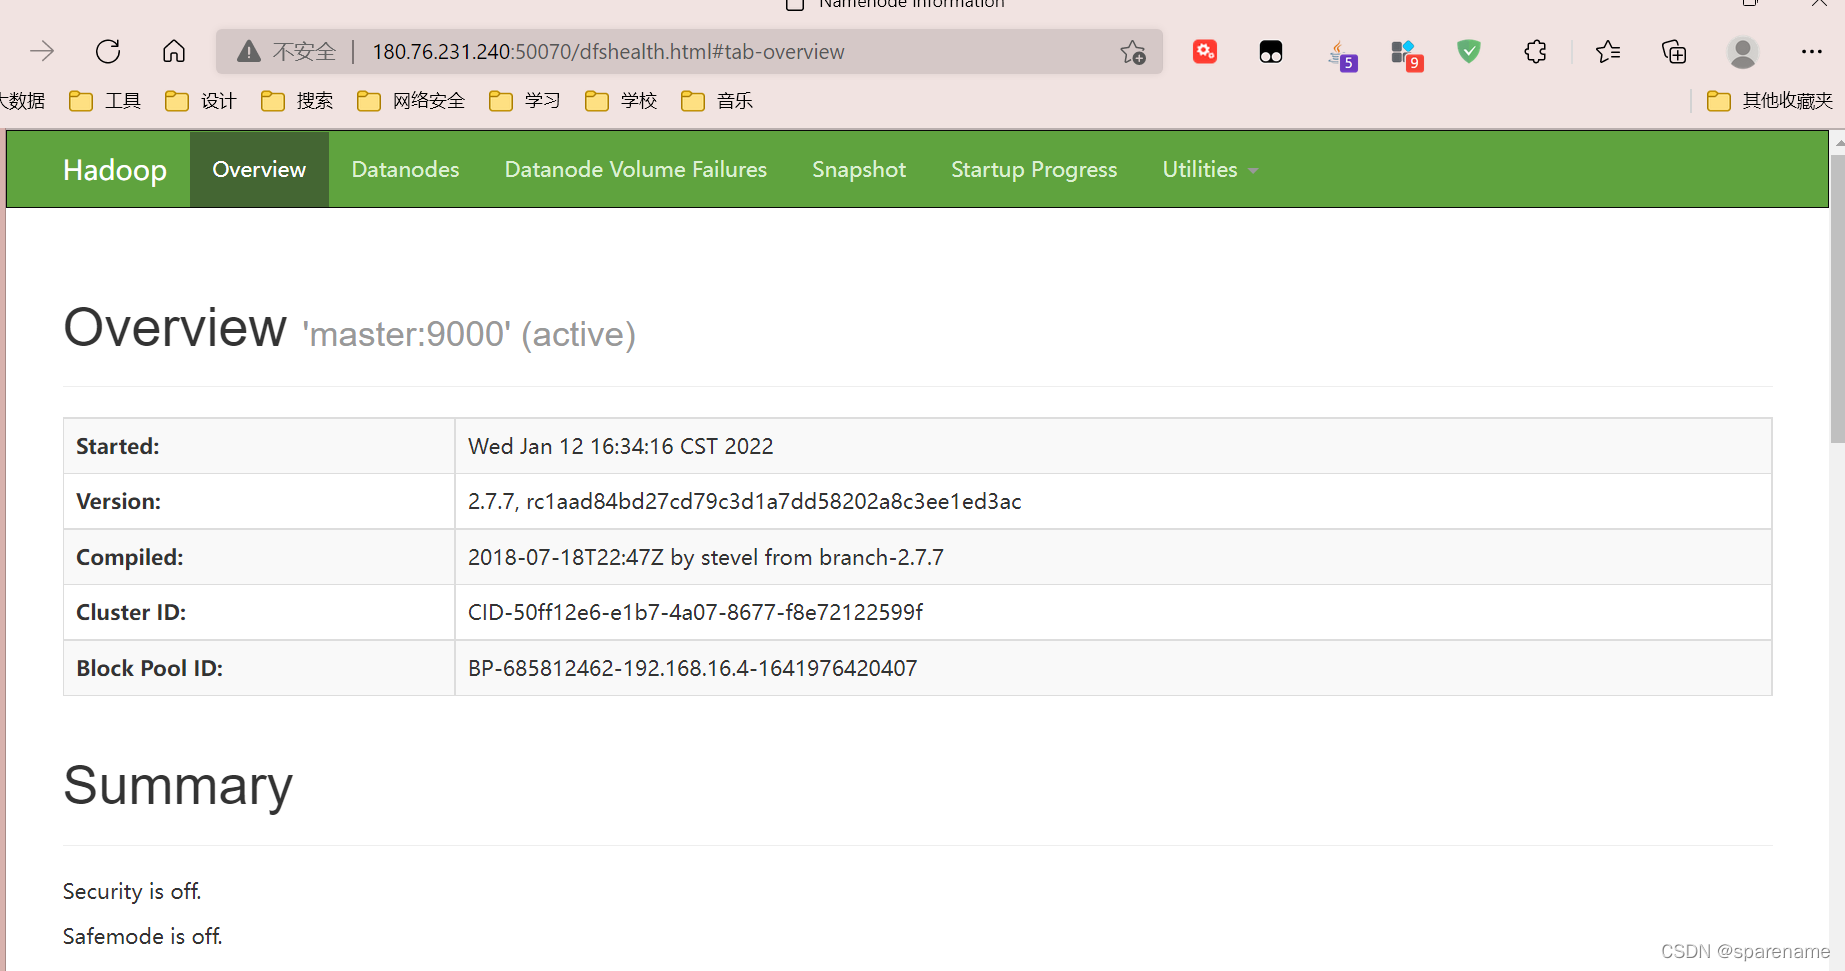Screen dimensions: 1845x971
Task: Add page to favorites star icon
Action: (x=1133, y=52)
